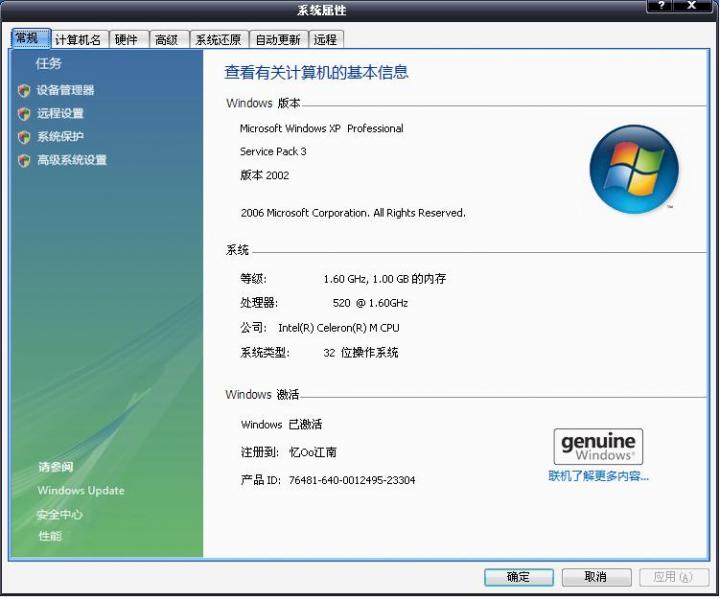
Task: Click the 版本 2002 text
Action: (264, 175)
